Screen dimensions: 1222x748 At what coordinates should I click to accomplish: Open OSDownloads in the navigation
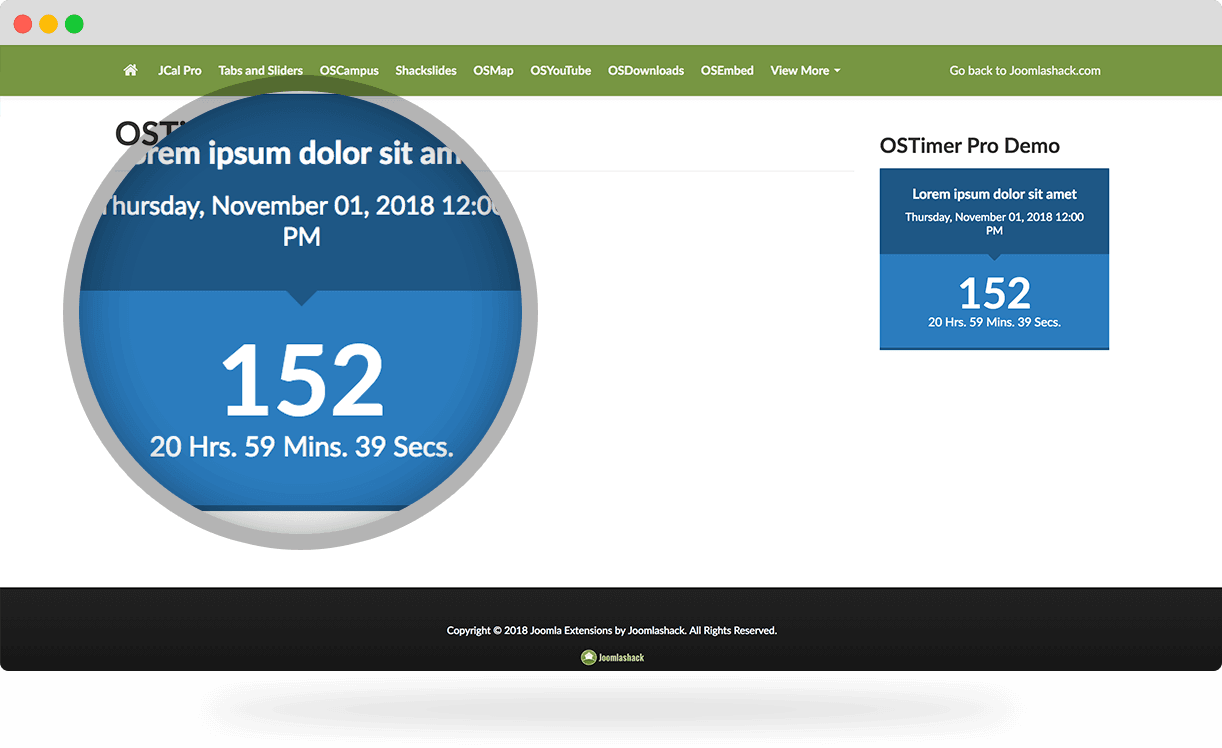[x=646, y=71]
